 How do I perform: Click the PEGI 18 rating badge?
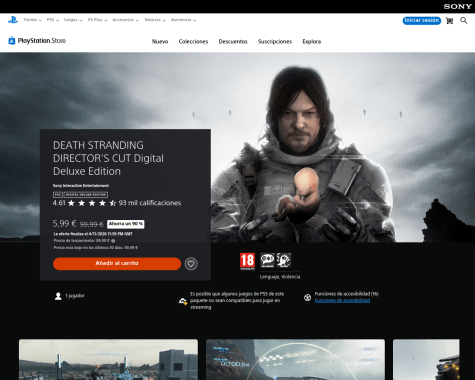(247, 261)
